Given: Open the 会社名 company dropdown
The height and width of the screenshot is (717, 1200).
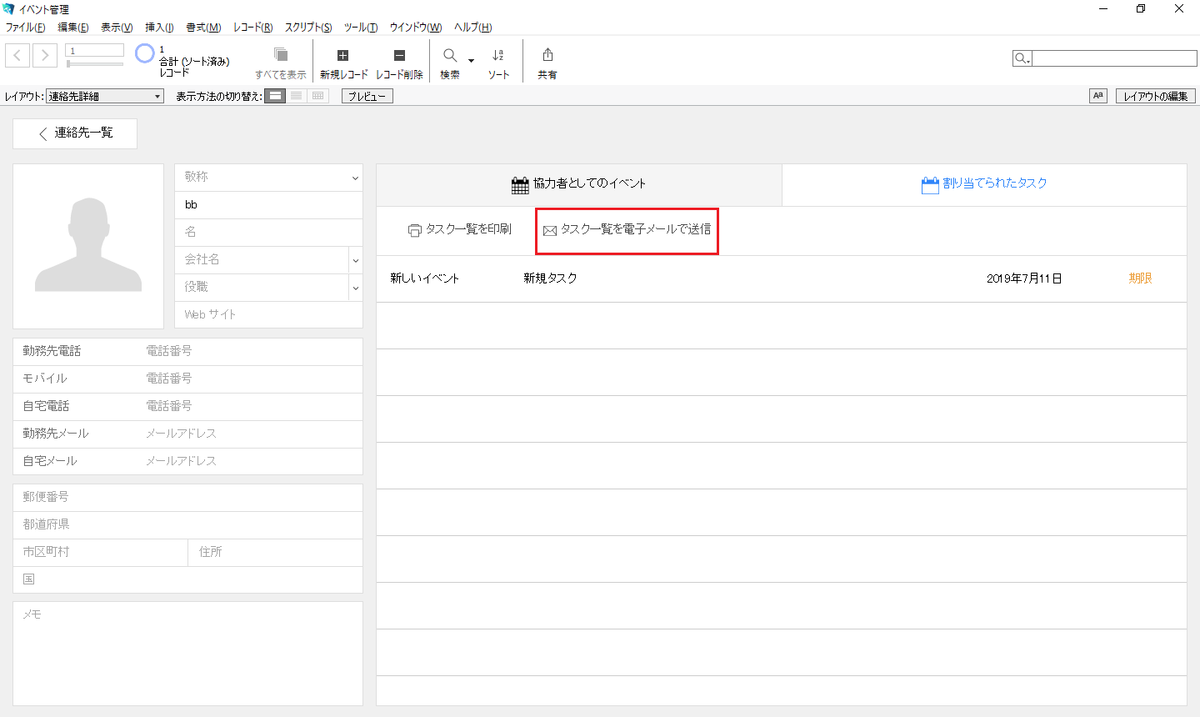Looking at the screenshot, I should tap(355, 259).
